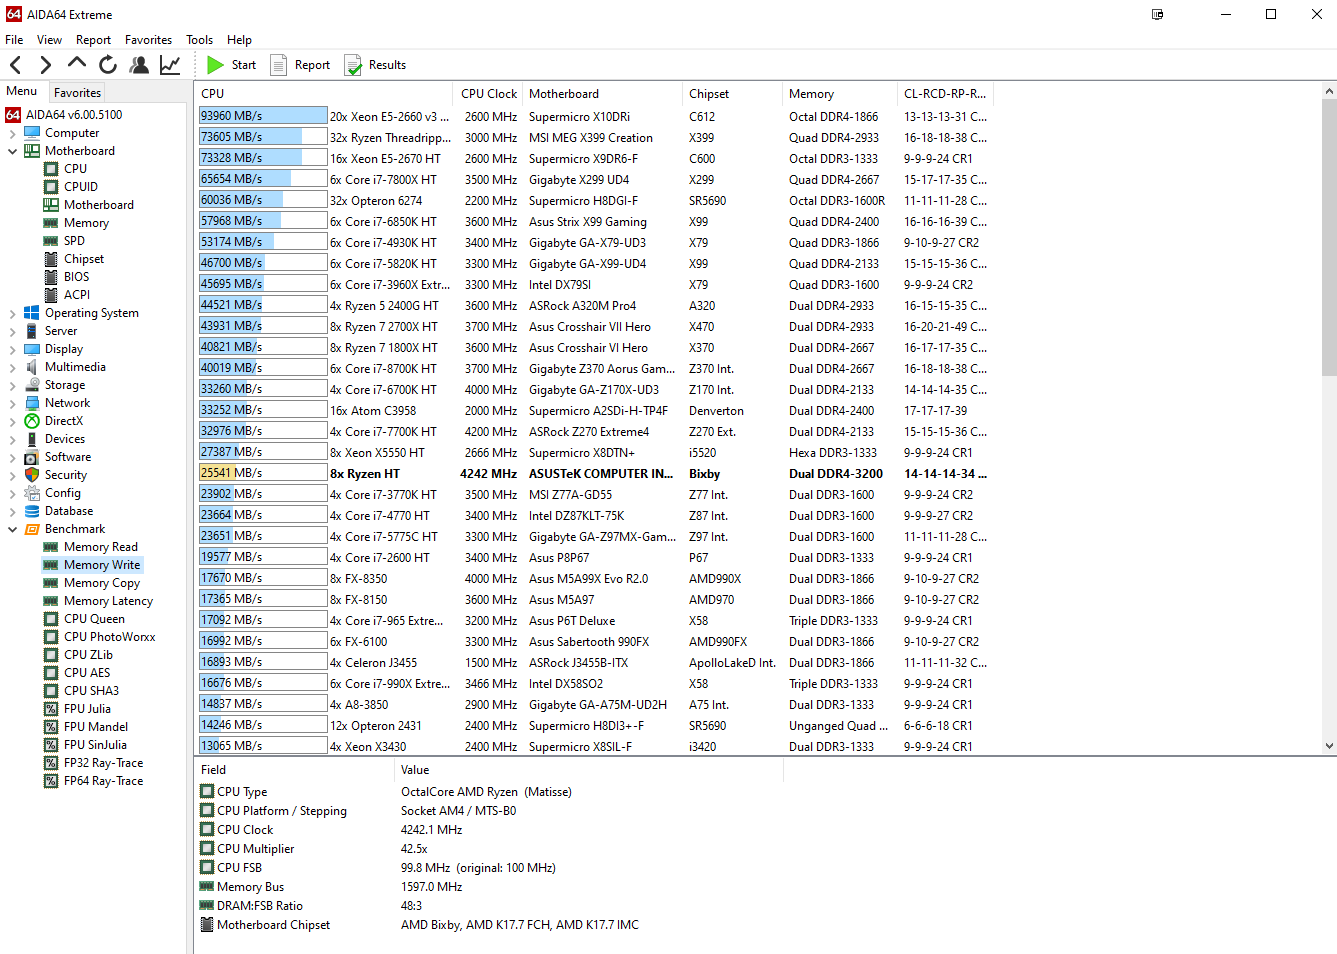Open the CPU ZLib benchmark

click(88, 655)
